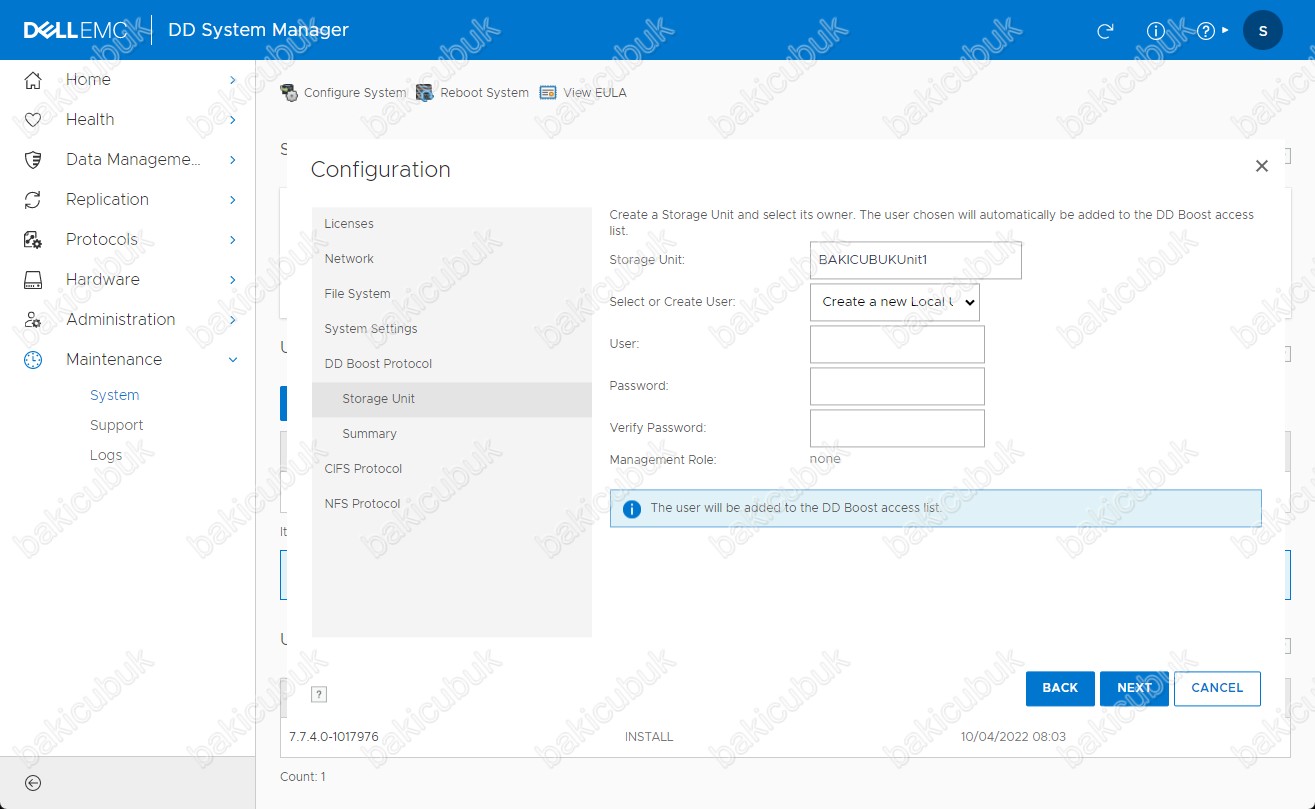Click the View EULA toolbar item
Screen dimensions: 1315x809
pos(583,93)
